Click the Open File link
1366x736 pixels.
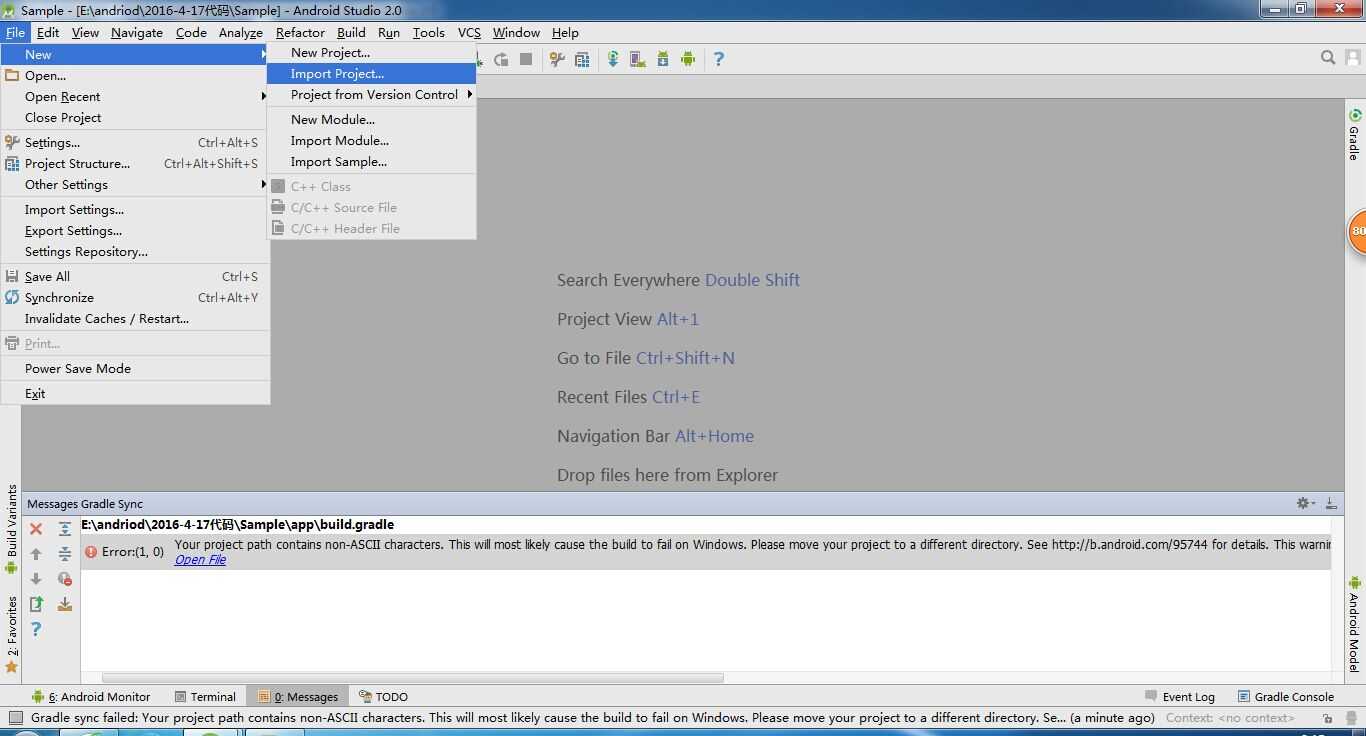click(200, 560)
